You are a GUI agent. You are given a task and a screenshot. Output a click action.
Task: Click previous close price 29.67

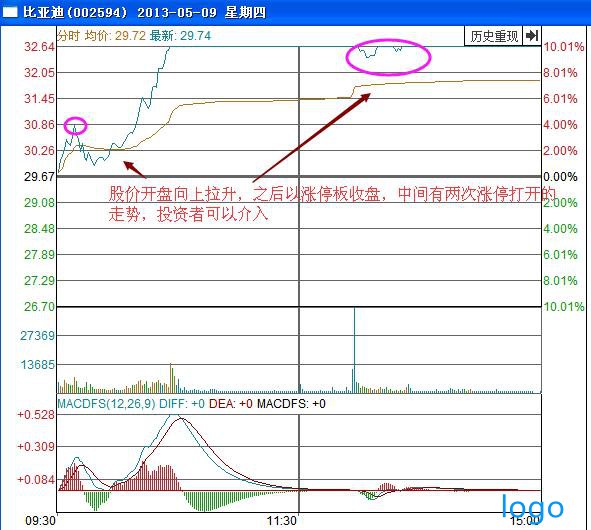pyautogui.click(x=39, y=176)
